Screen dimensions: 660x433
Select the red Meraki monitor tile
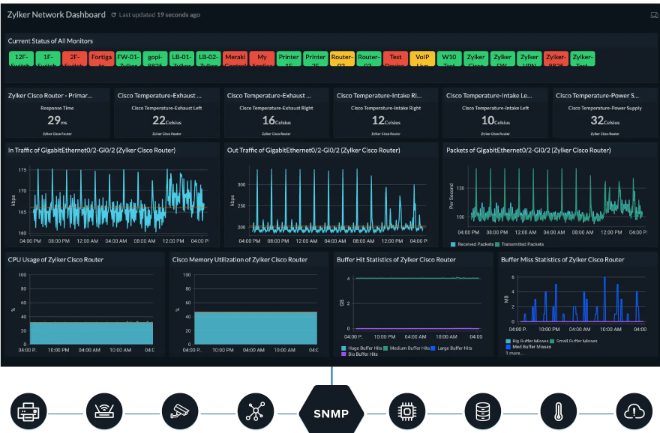pos(235,62)
